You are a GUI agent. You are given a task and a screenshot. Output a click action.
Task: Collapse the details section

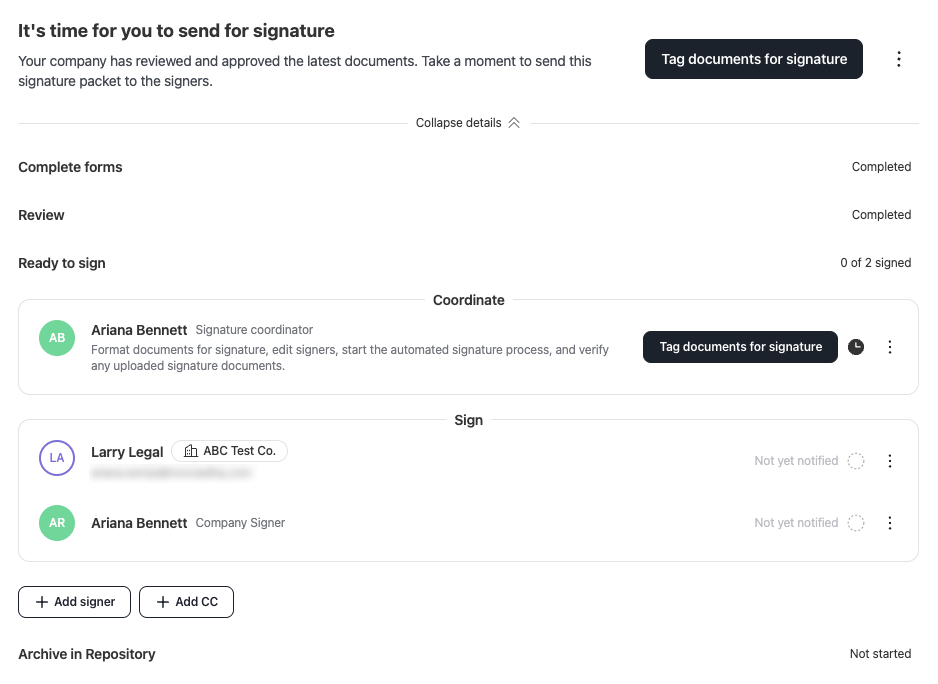point(468,123)
